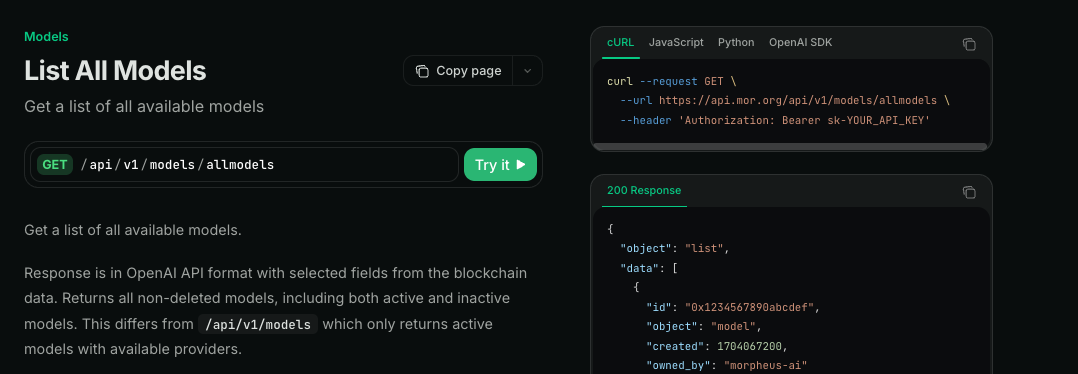The height and width of the screenshot is (374, 1078).
Task: Click the List All Models heading
Action: (115, 71)
